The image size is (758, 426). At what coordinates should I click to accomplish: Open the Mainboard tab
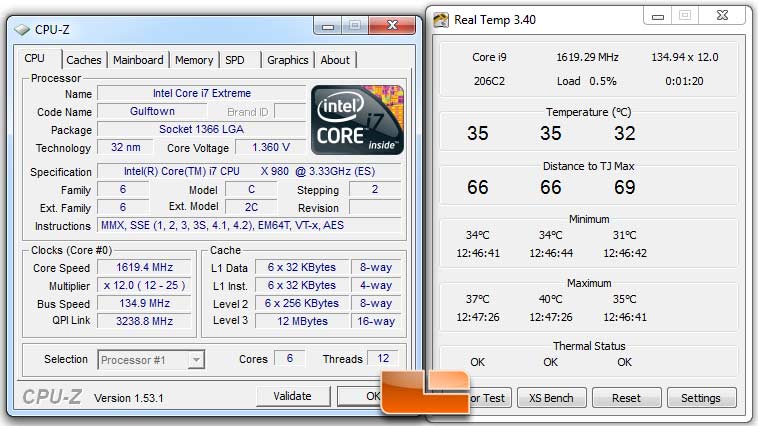[x=138, y=60]
